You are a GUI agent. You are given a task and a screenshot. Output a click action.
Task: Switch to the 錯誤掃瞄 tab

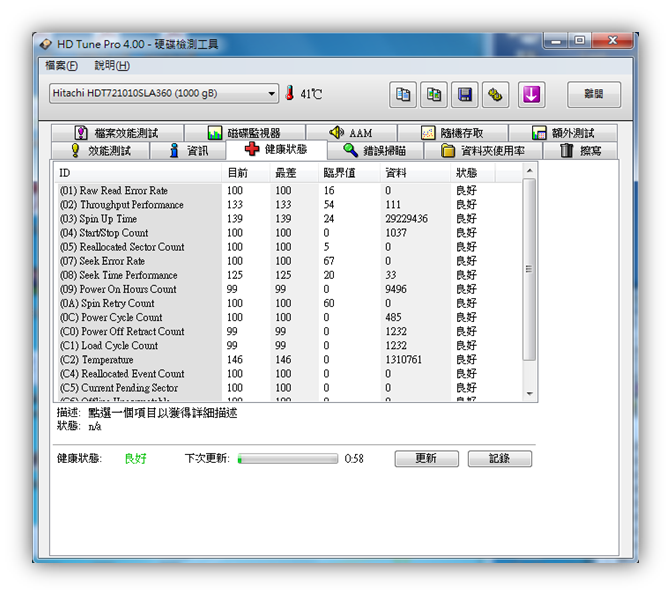click(376, 151)
